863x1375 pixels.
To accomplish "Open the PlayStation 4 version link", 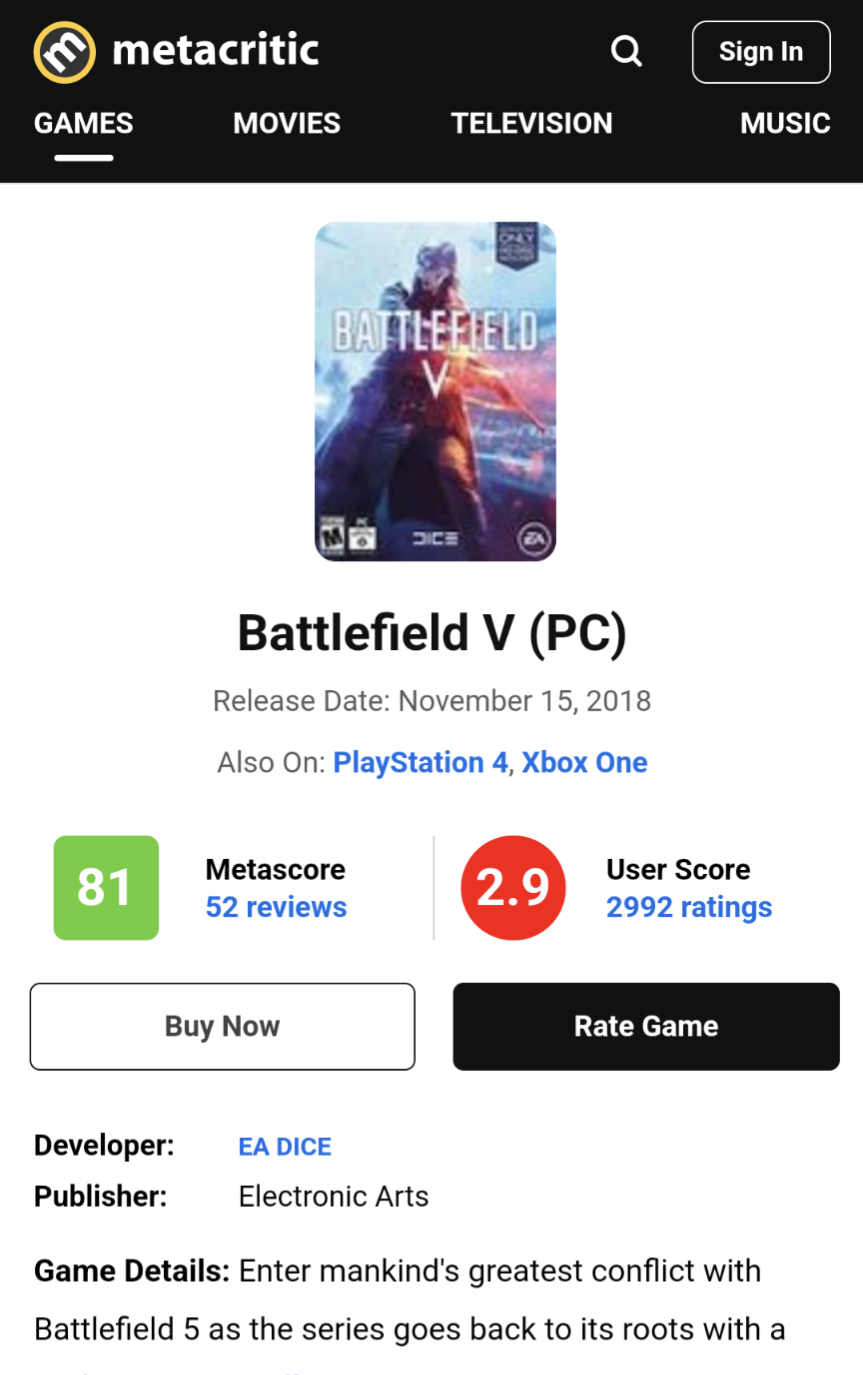I will pos(421,763).
